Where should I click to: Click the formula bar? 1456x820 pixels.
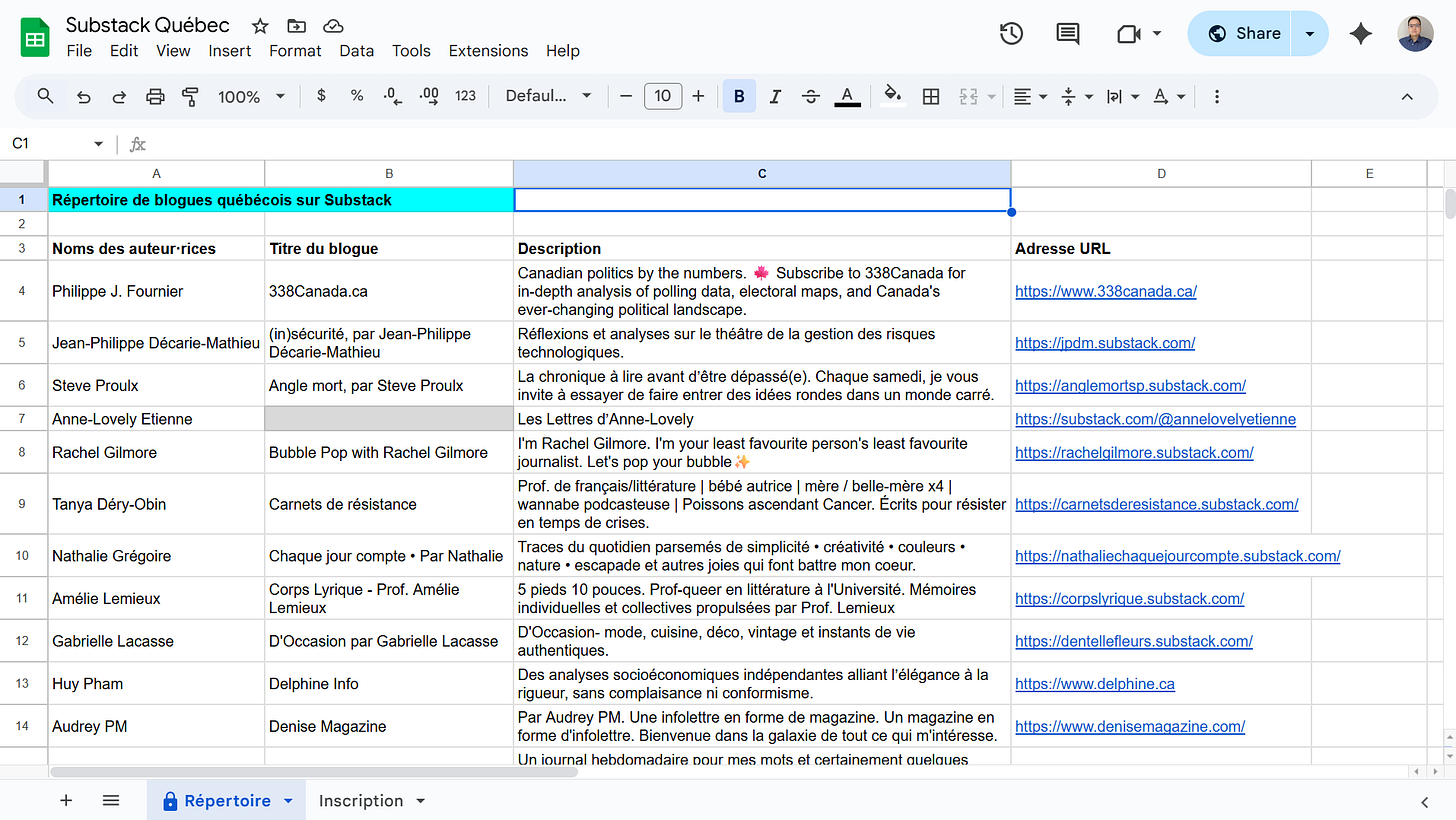point(800,144)
